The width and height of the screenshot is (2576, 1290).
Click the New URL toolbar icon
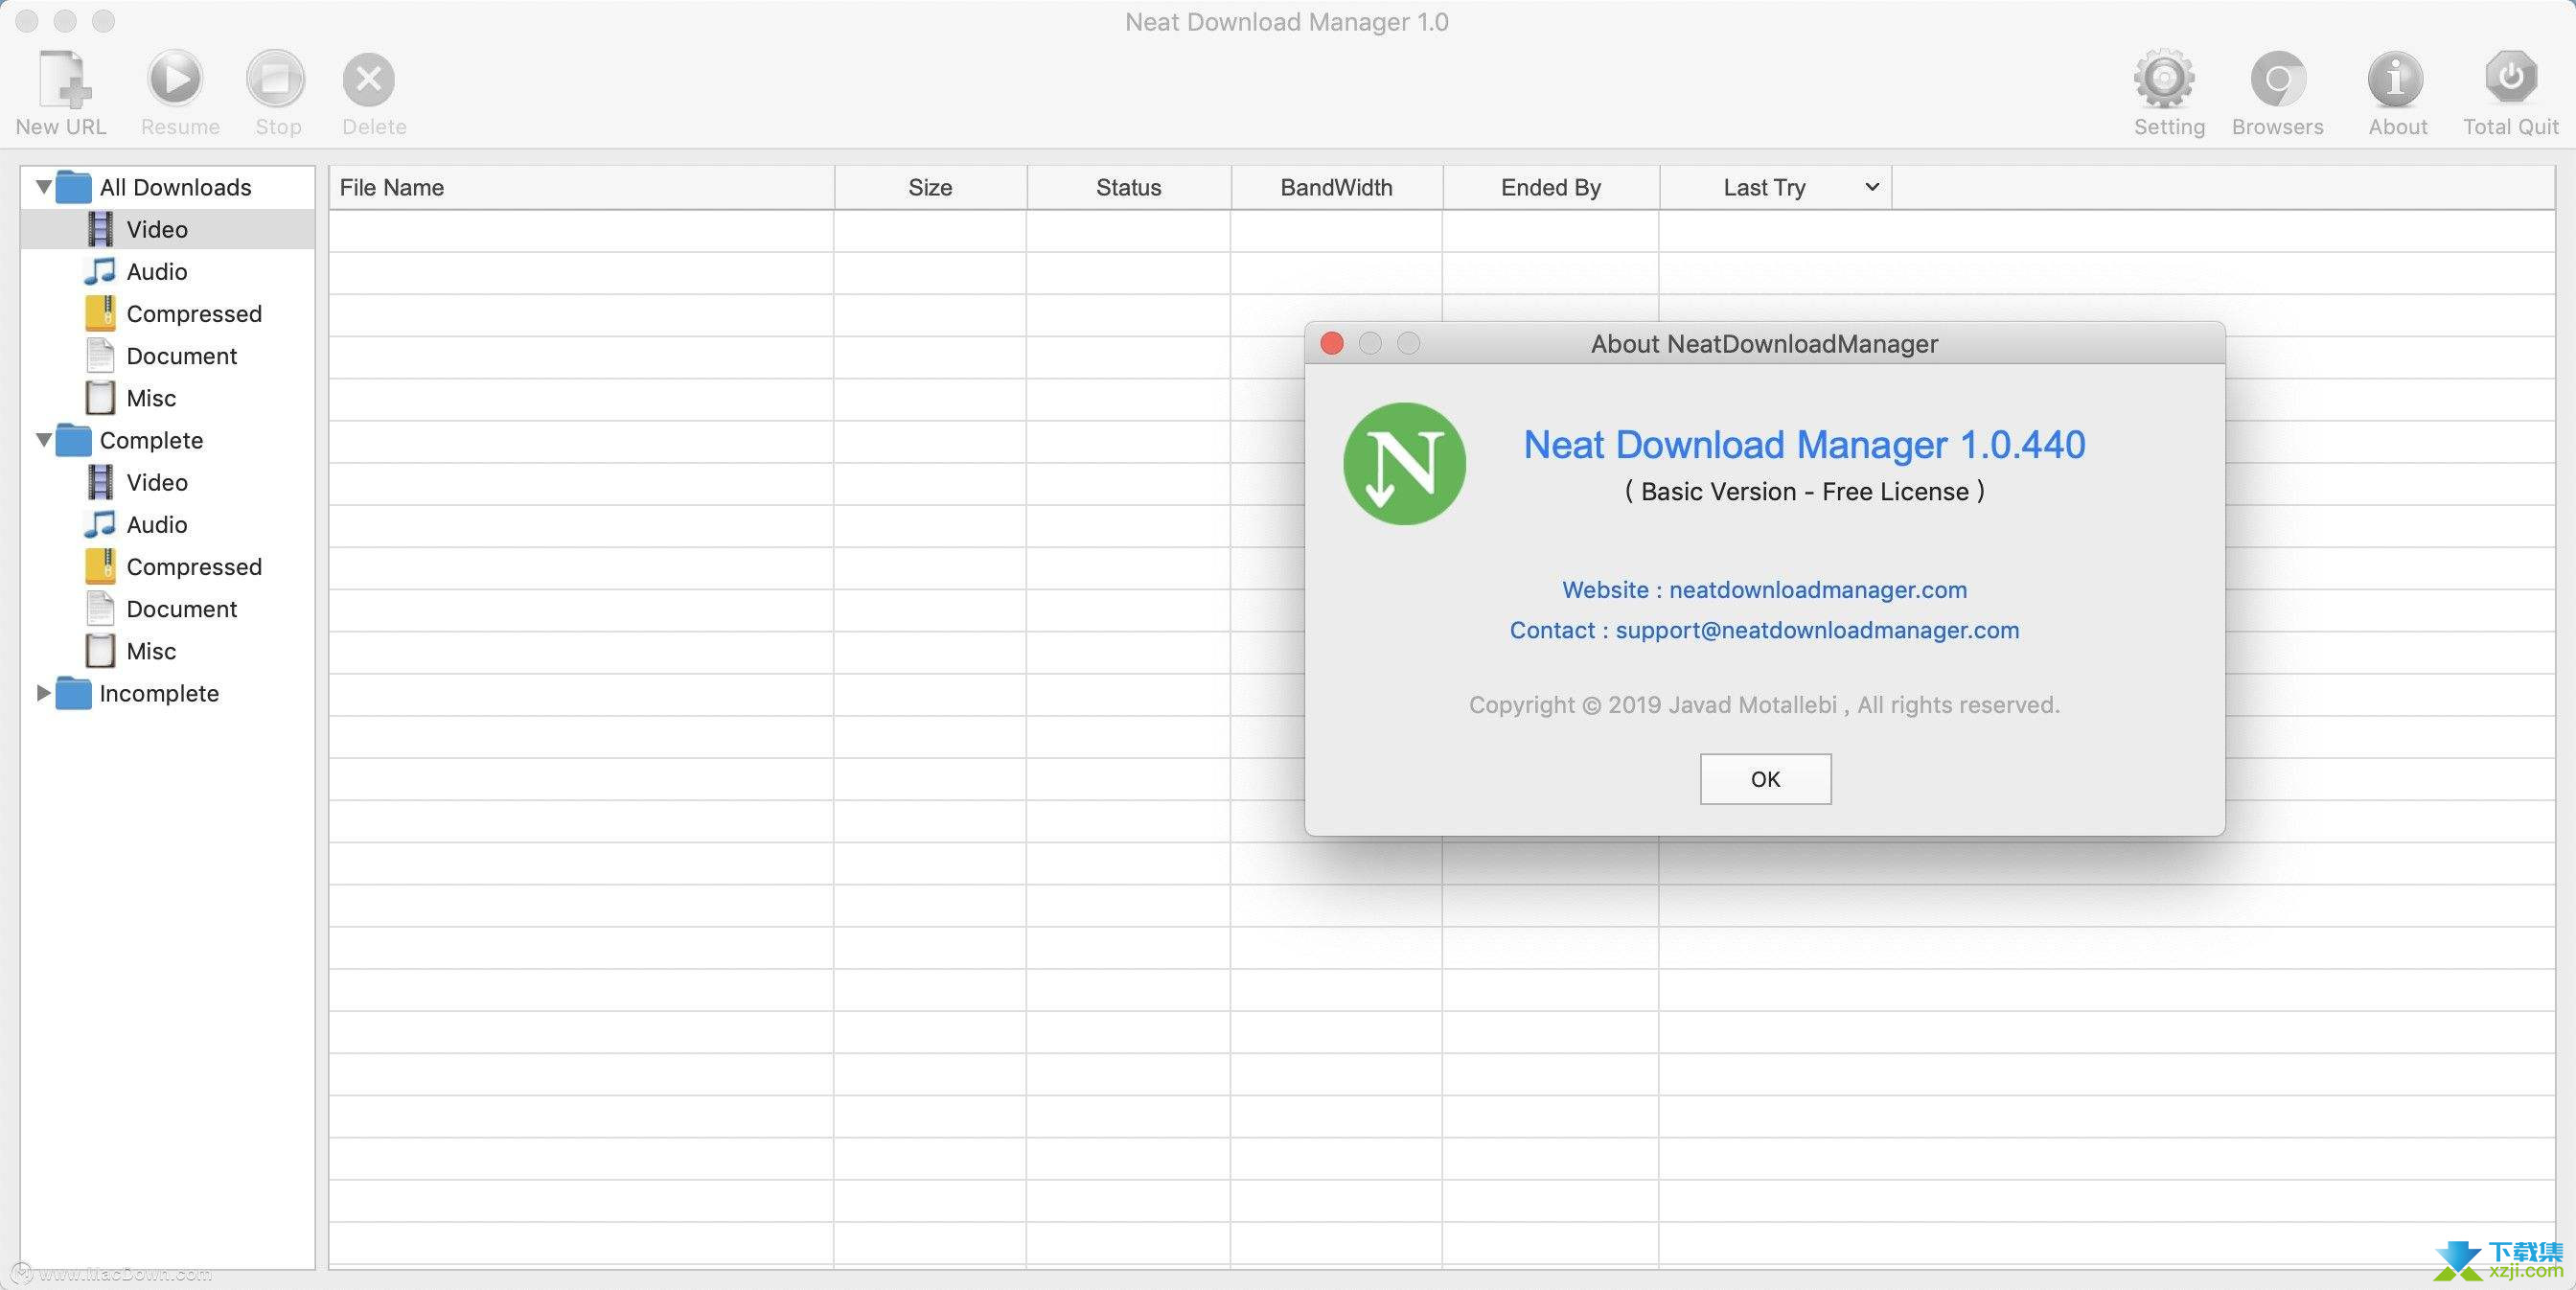[64, 78]
